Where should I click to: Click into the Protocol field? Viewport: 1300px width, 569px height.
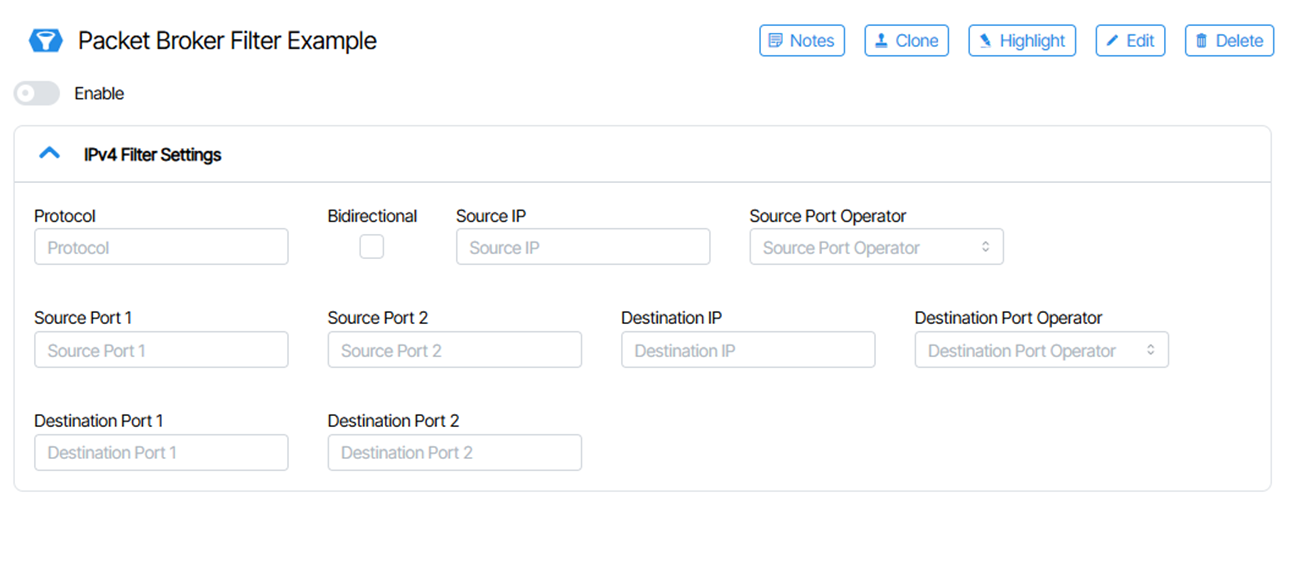pyautogui.click(x=161, y=248)
